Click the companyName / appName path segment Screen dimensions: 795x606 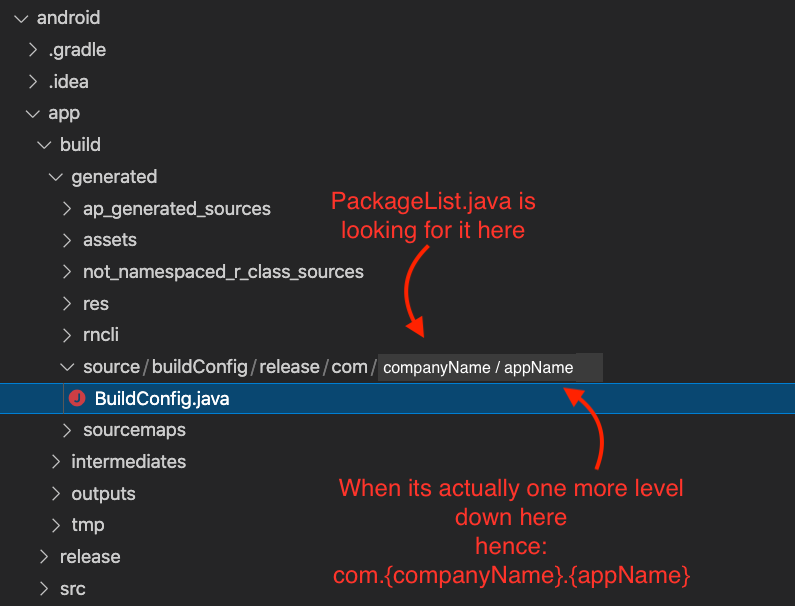(478, 368)
